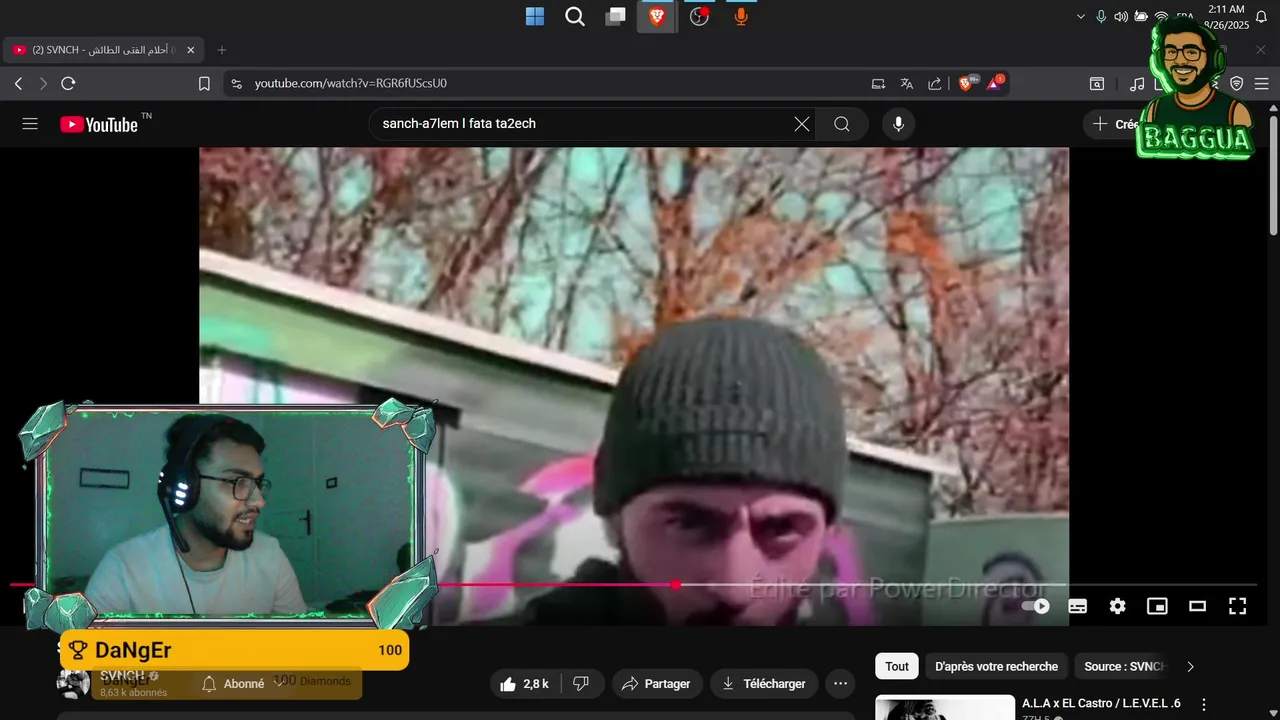This screenshot has height=720, width=1280.
Task: Open more actions three-dot menu
Action: 841,684
